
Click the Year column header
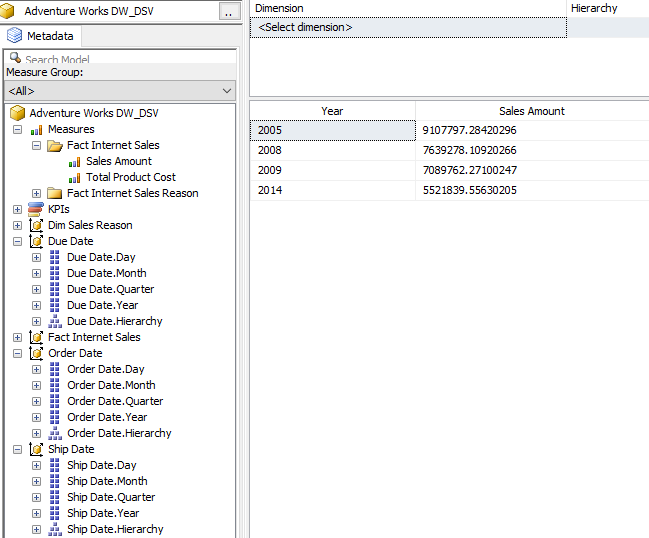(x=332, y=111)
